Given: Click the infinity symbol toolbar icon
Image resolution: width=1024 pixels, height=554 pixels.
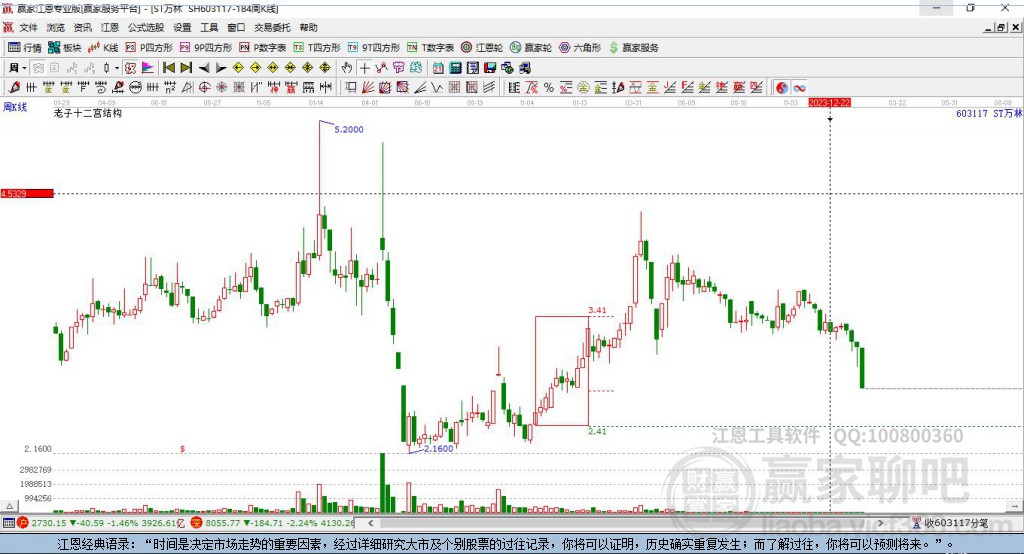Looking at the screenshot, I should 799,88.
